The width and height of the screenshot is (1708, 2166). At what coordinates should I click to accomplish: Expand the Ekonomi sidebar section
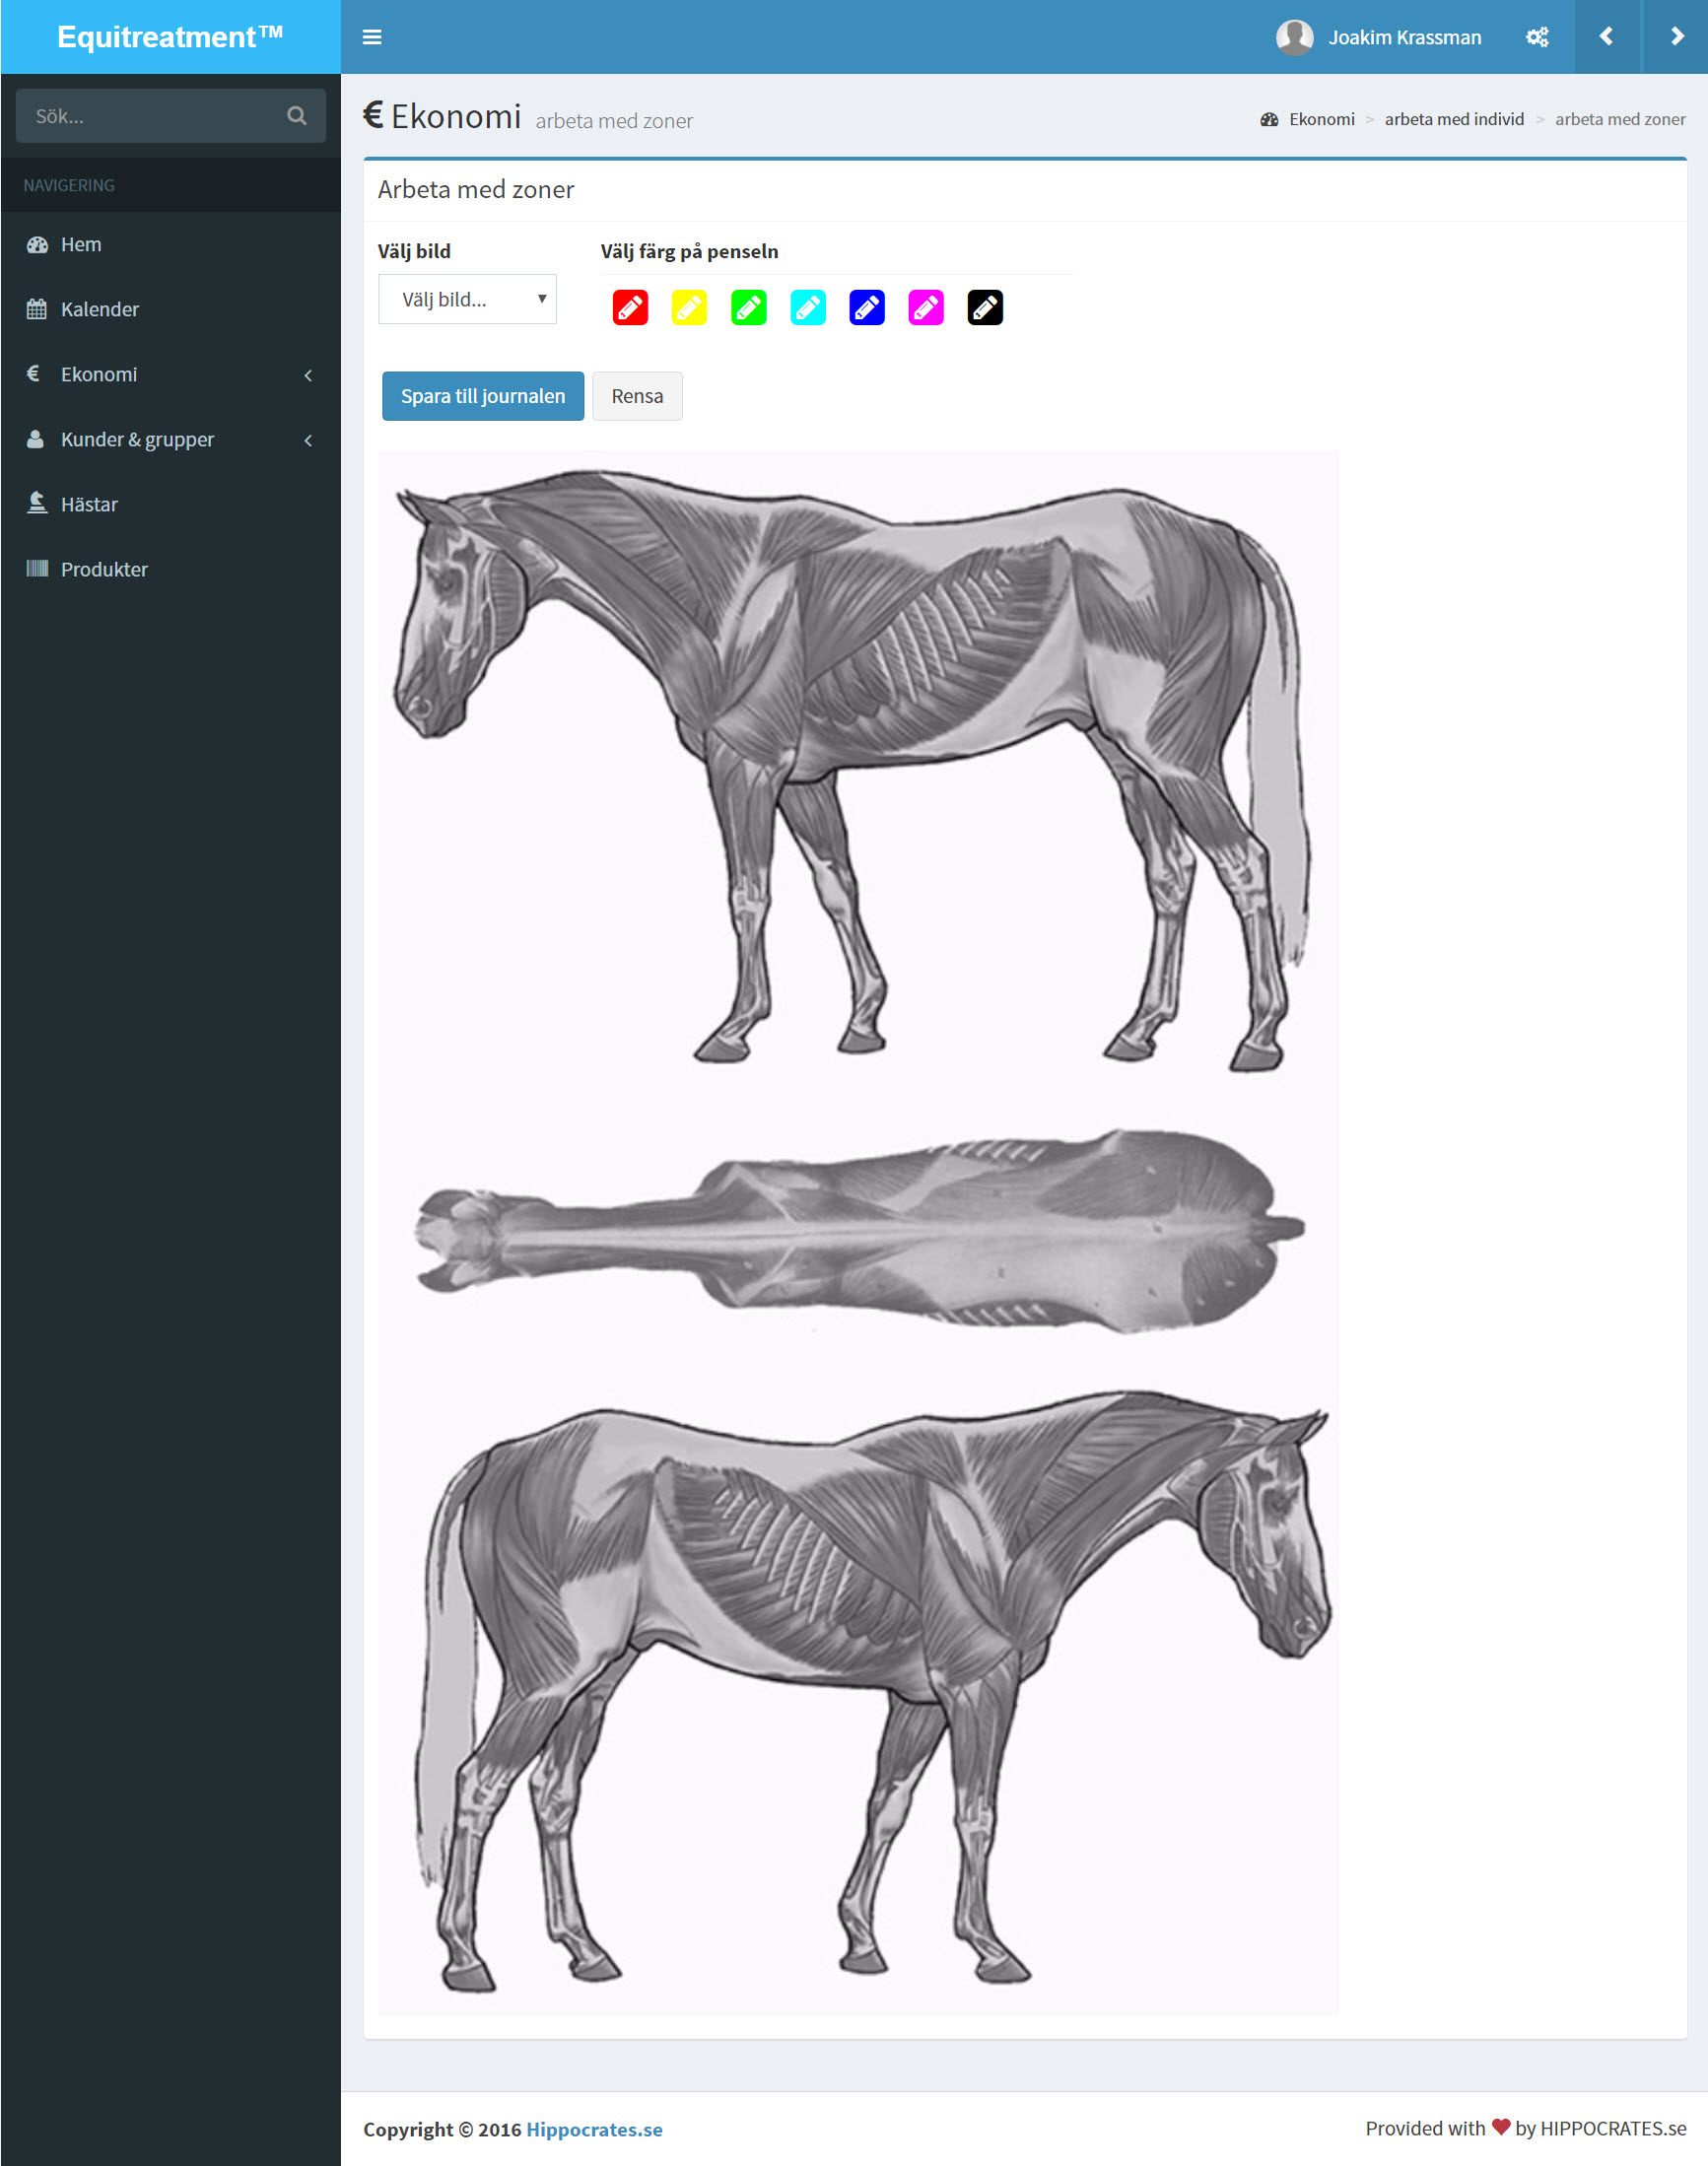coord(98,374)
